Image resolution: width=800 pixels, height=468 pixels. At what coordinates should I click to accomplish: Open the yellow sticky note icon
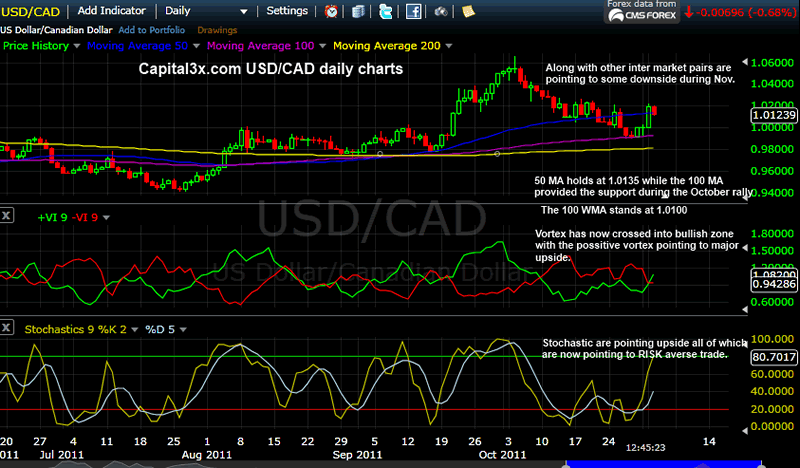coord(465,12)
